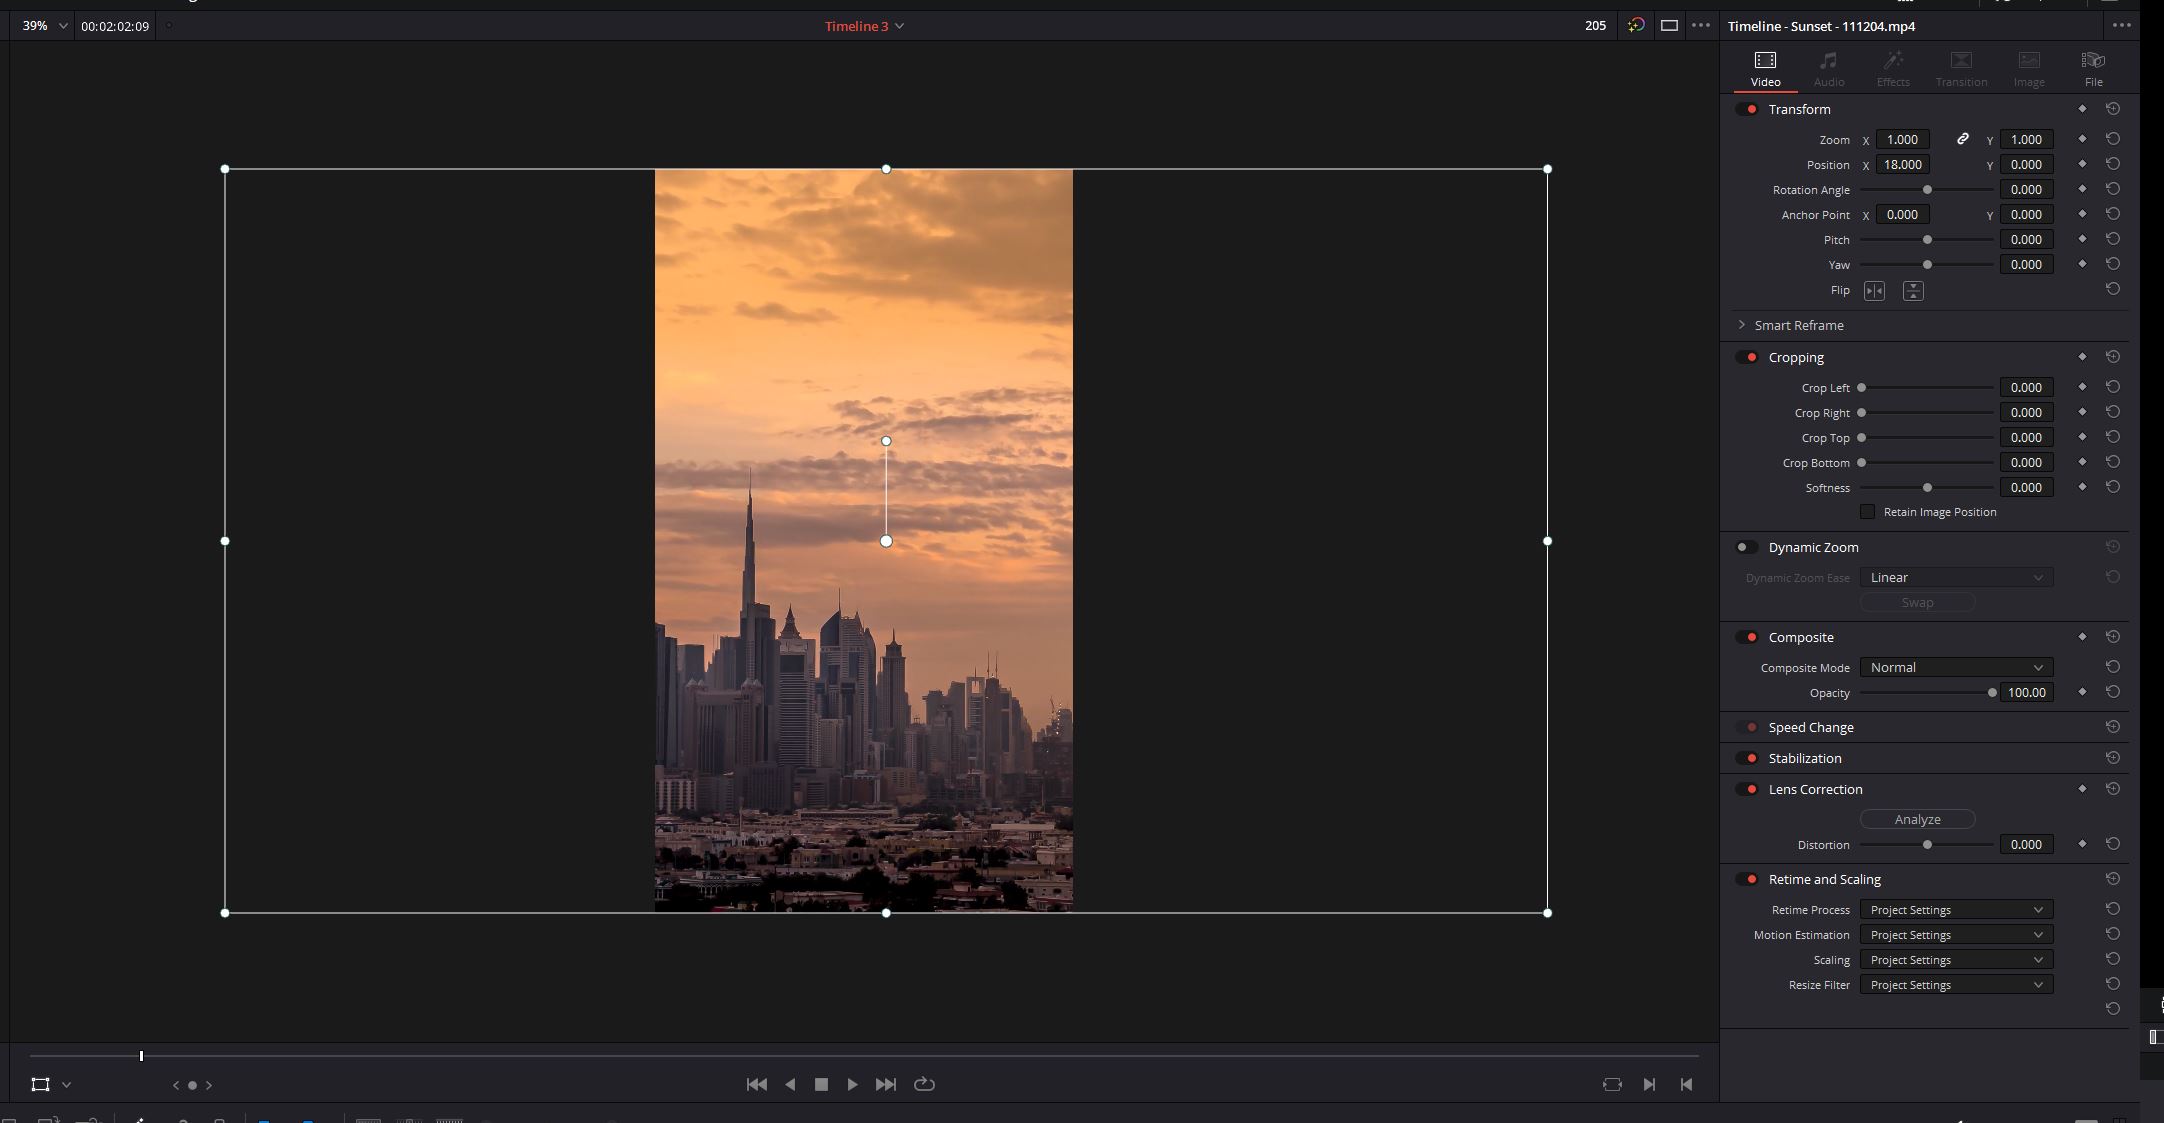
Task: Toggle the Speed Change switch
Action: [x=1747, y=727]
